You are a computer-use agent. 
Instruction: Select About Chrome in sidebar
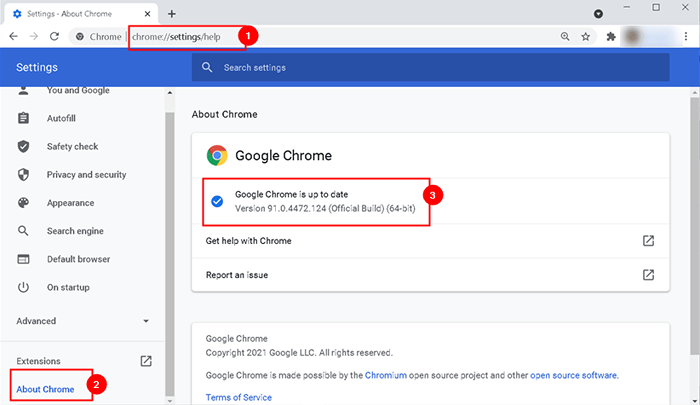click(45, 388)
